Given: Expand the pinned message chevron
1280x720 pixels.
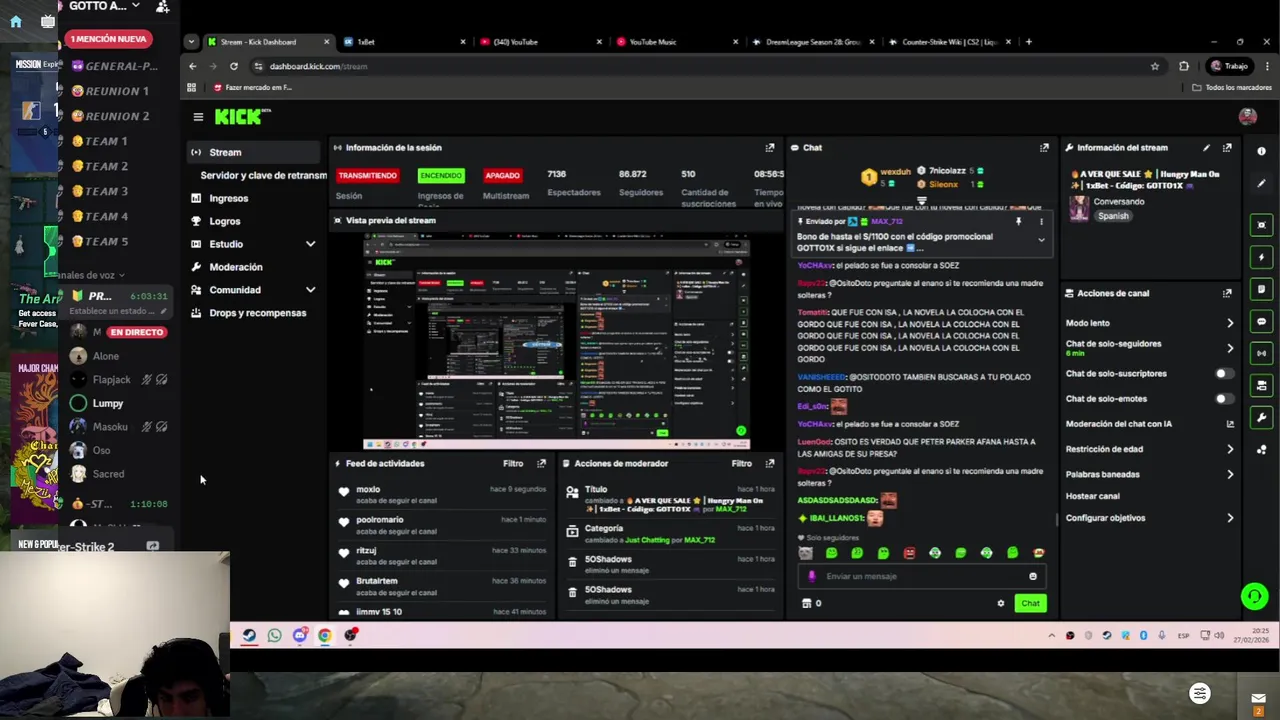Looking at the screenshot, I should [1041, 240].
